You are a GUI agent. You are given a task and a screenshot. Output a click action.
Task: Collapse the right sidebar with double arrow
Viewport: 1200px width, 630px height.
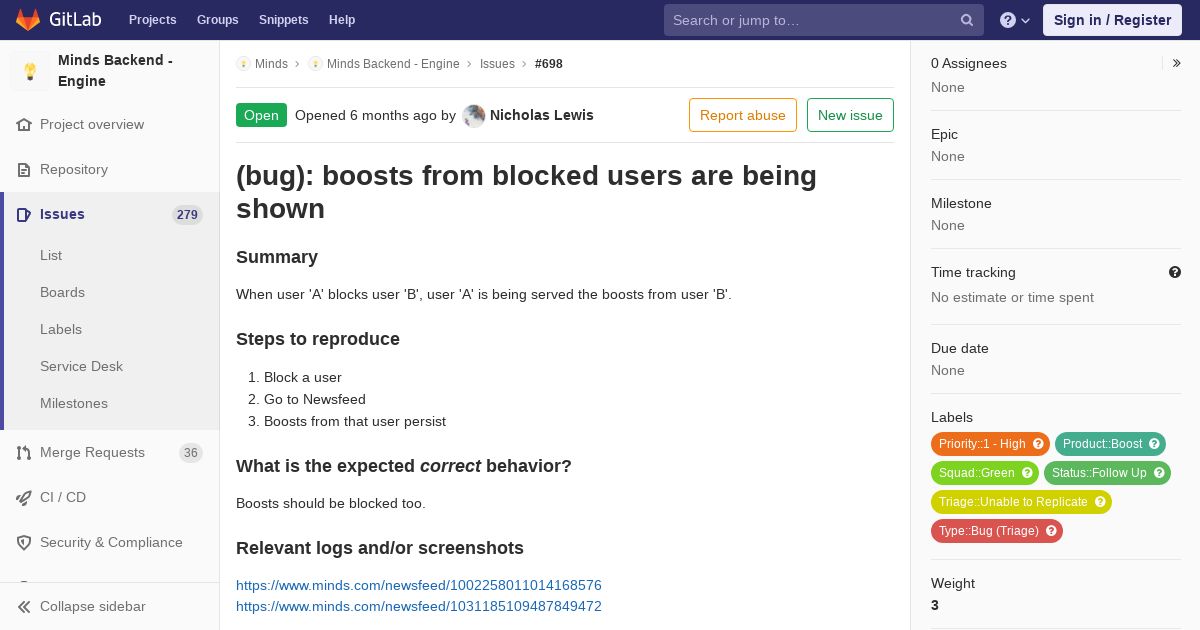pyautogui.click(x=1176, y=63)
